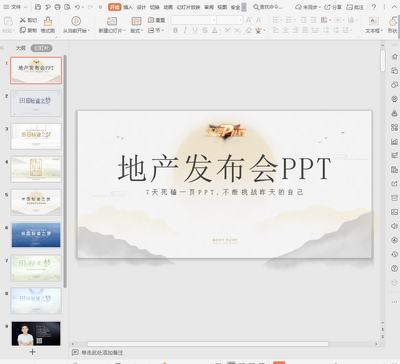Open the font size dropdown
Image resolution: width=400 pixels, height=364 pixels.
(x=241, y=20)
